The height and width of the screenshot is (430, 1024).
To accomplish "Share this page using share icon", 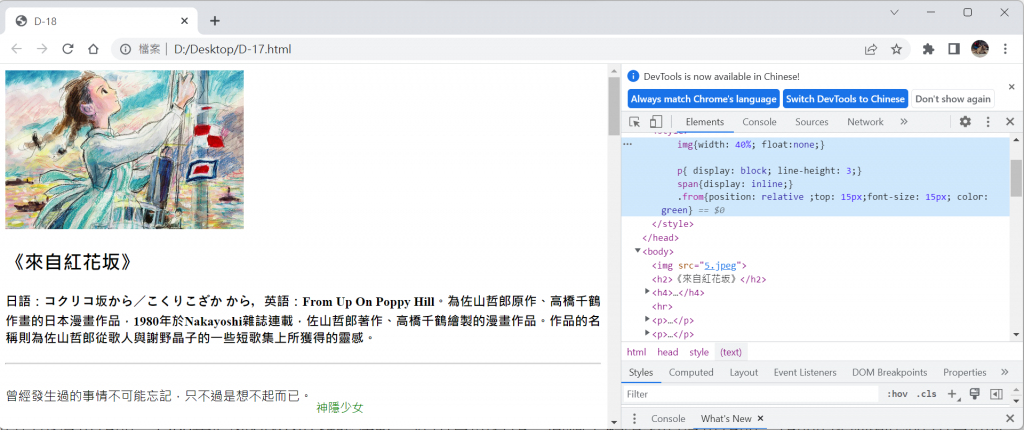I will 871,49.
